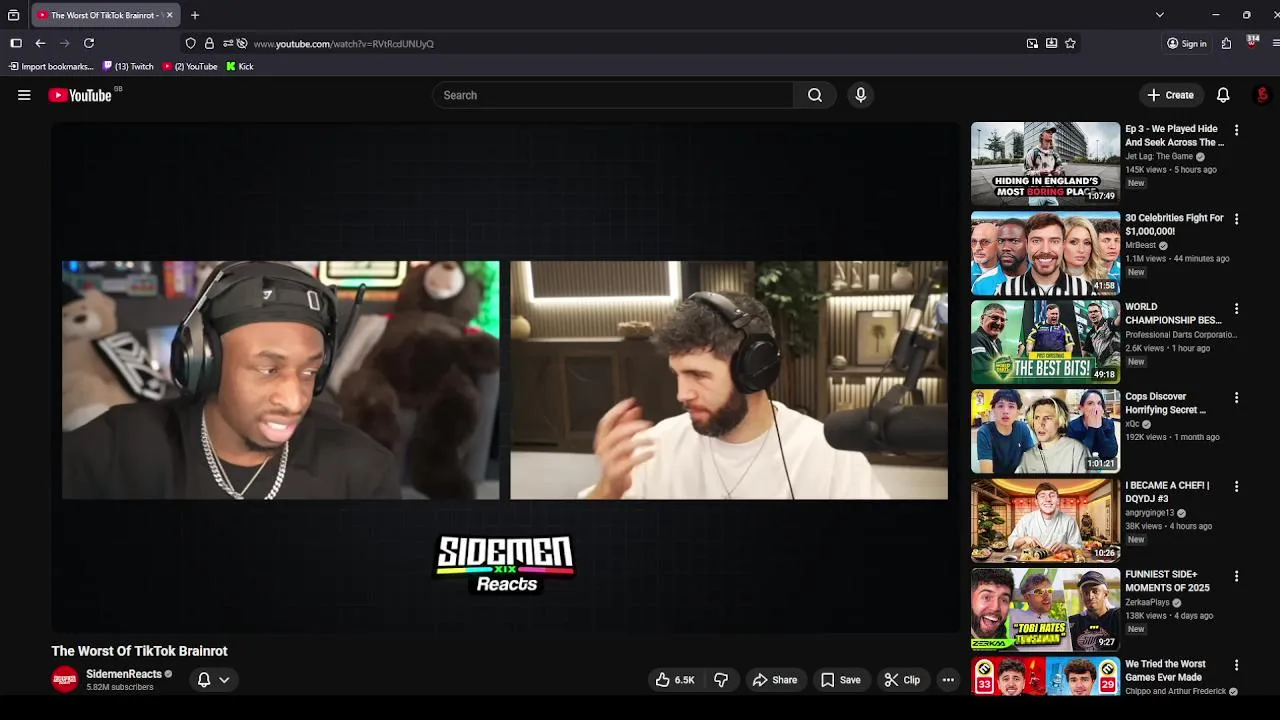Image resolution: width=1280 pixels, height=720 pixels.
Task: Focus the YouTube search box
Action: (613, 95)
